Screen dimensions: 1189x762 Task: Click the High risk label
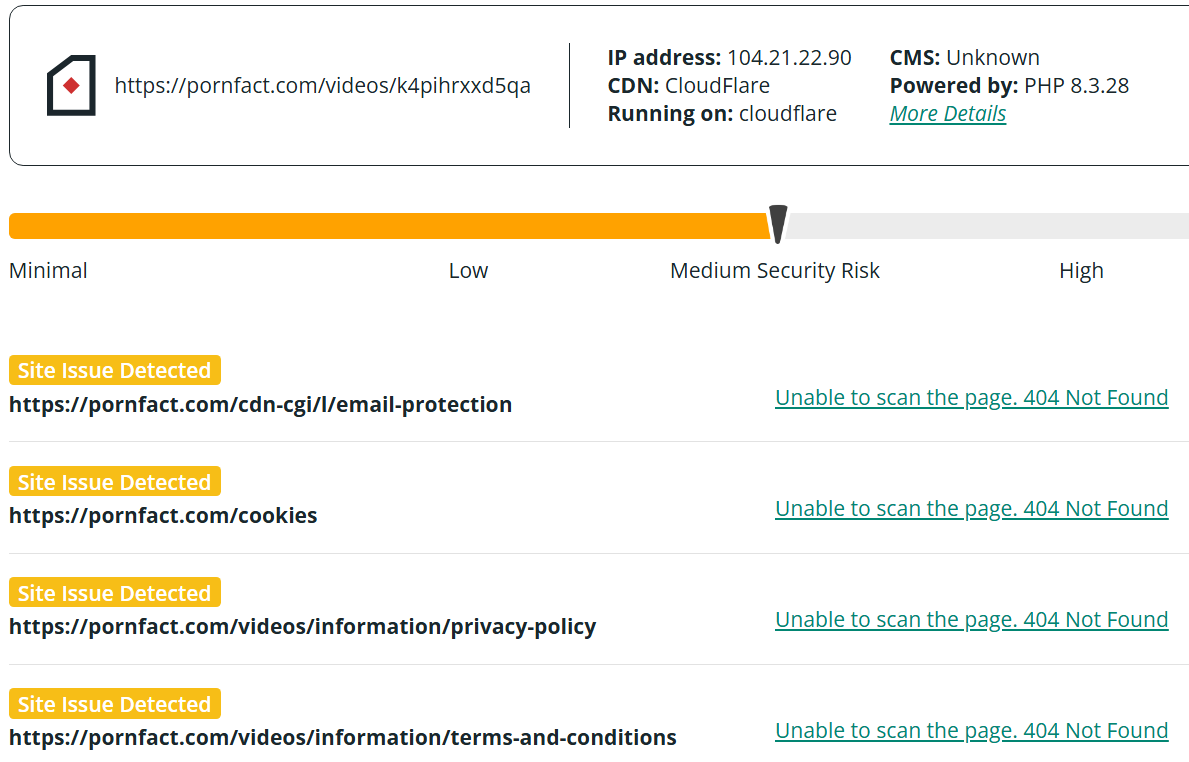point(1081,271)
